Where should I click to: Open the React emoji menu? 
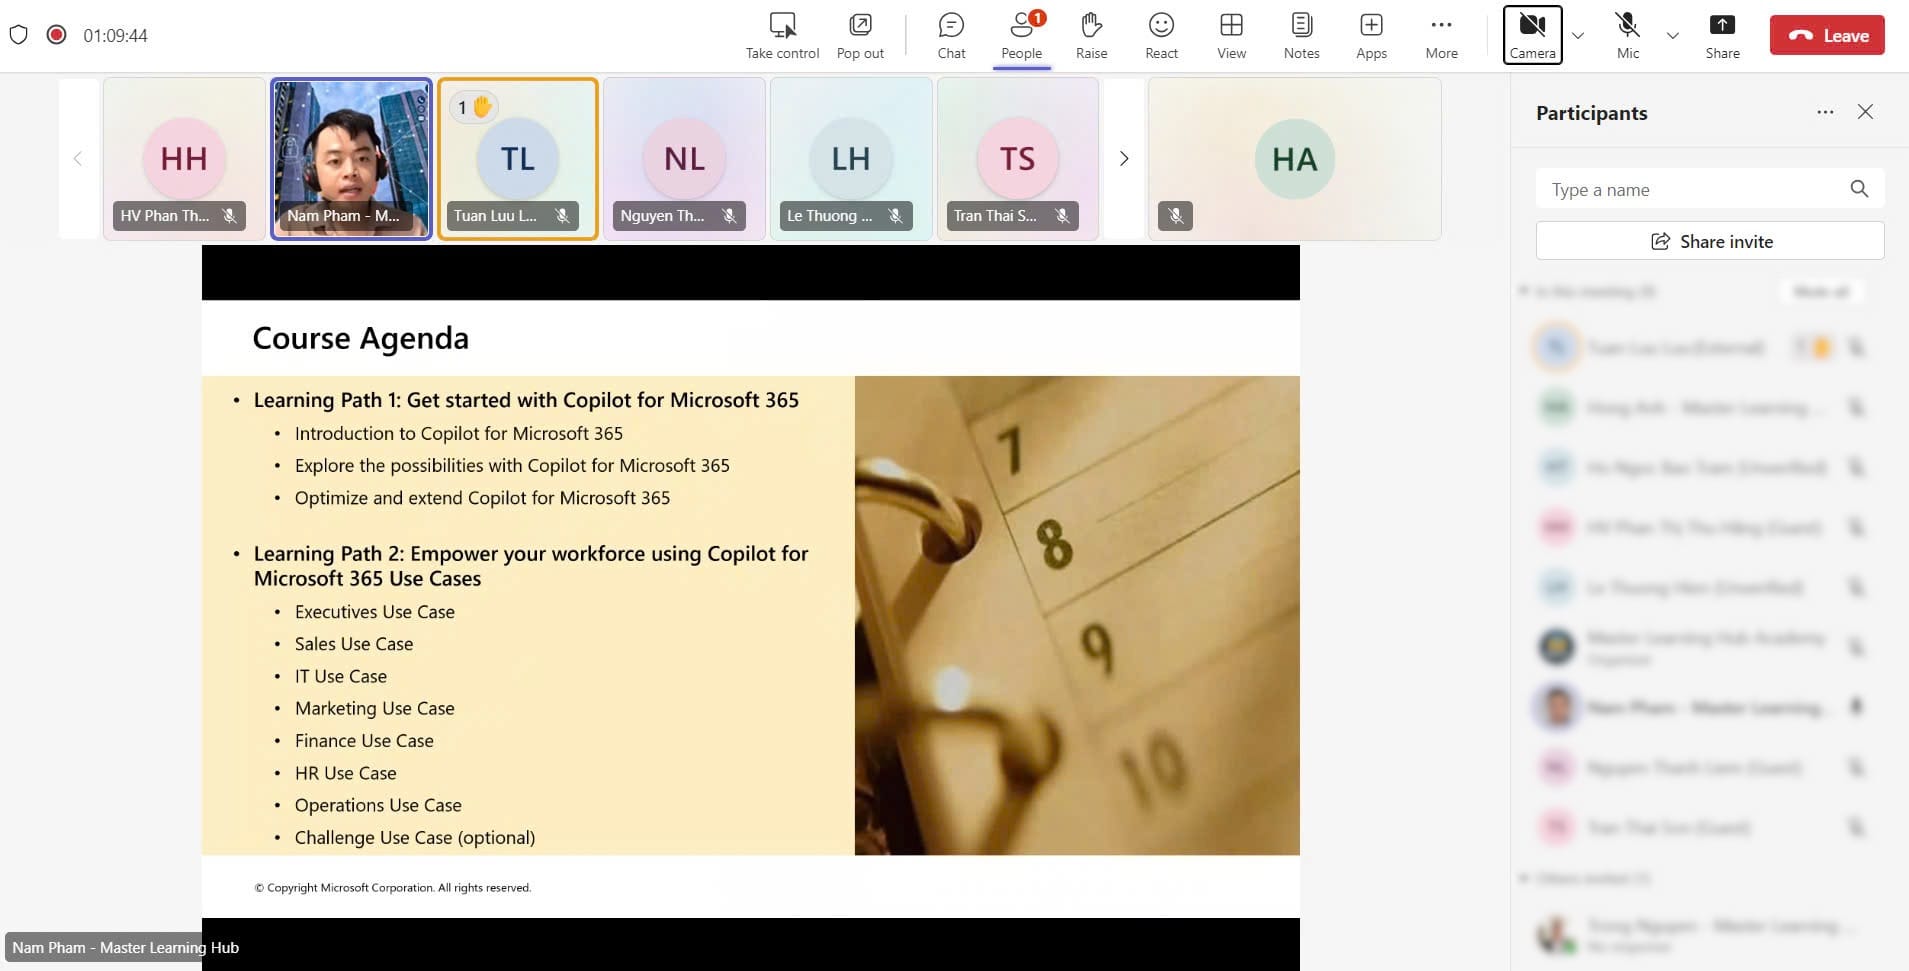pos(1161,36)
